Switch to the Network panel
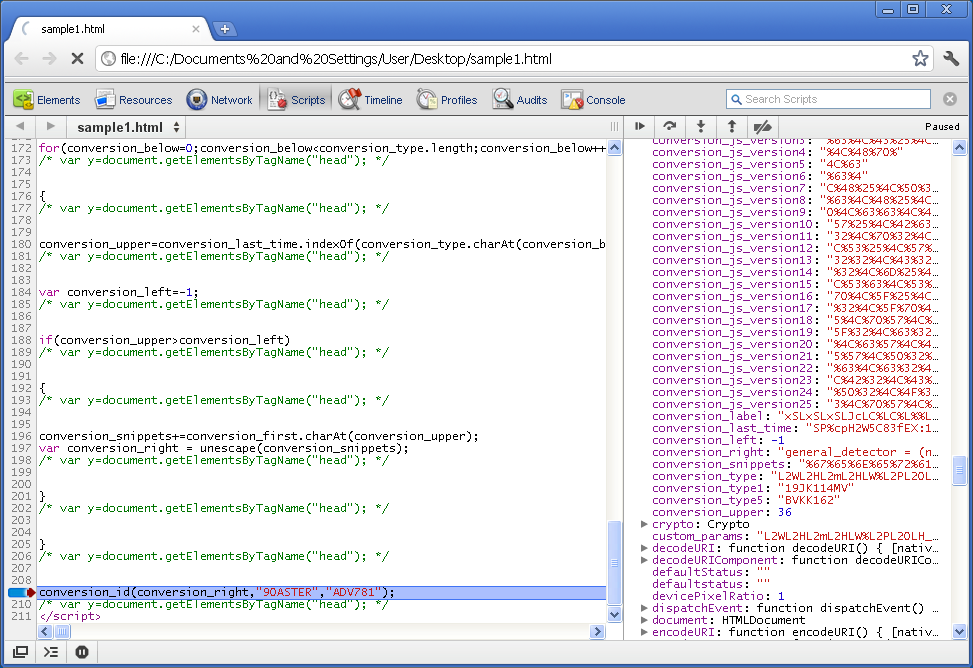This screenshot has height=668, width=973. pos(219,100)
